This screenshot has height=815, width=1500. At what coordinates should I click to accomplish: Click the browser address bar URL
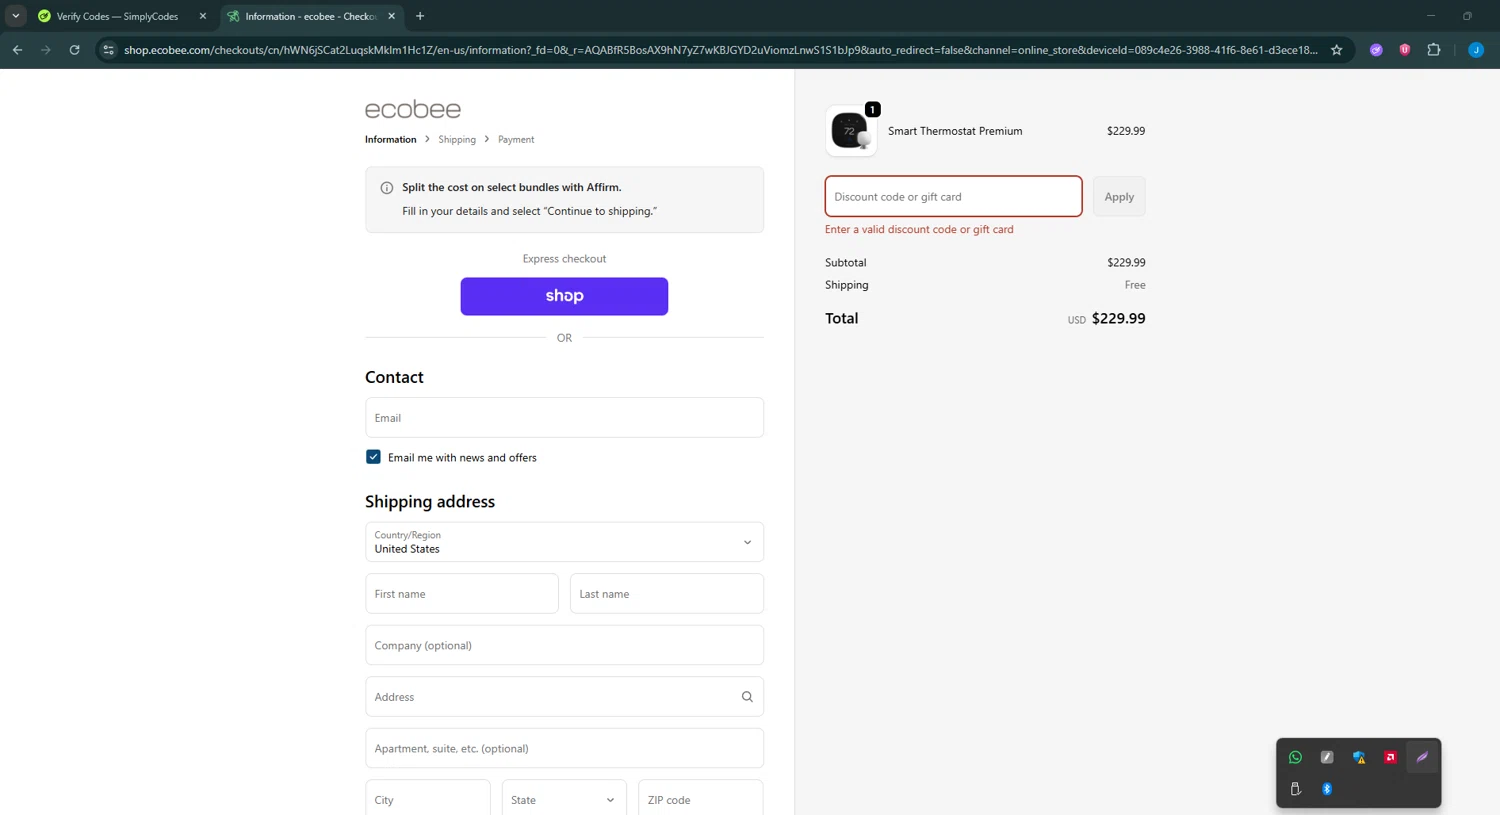coord(720,50)
